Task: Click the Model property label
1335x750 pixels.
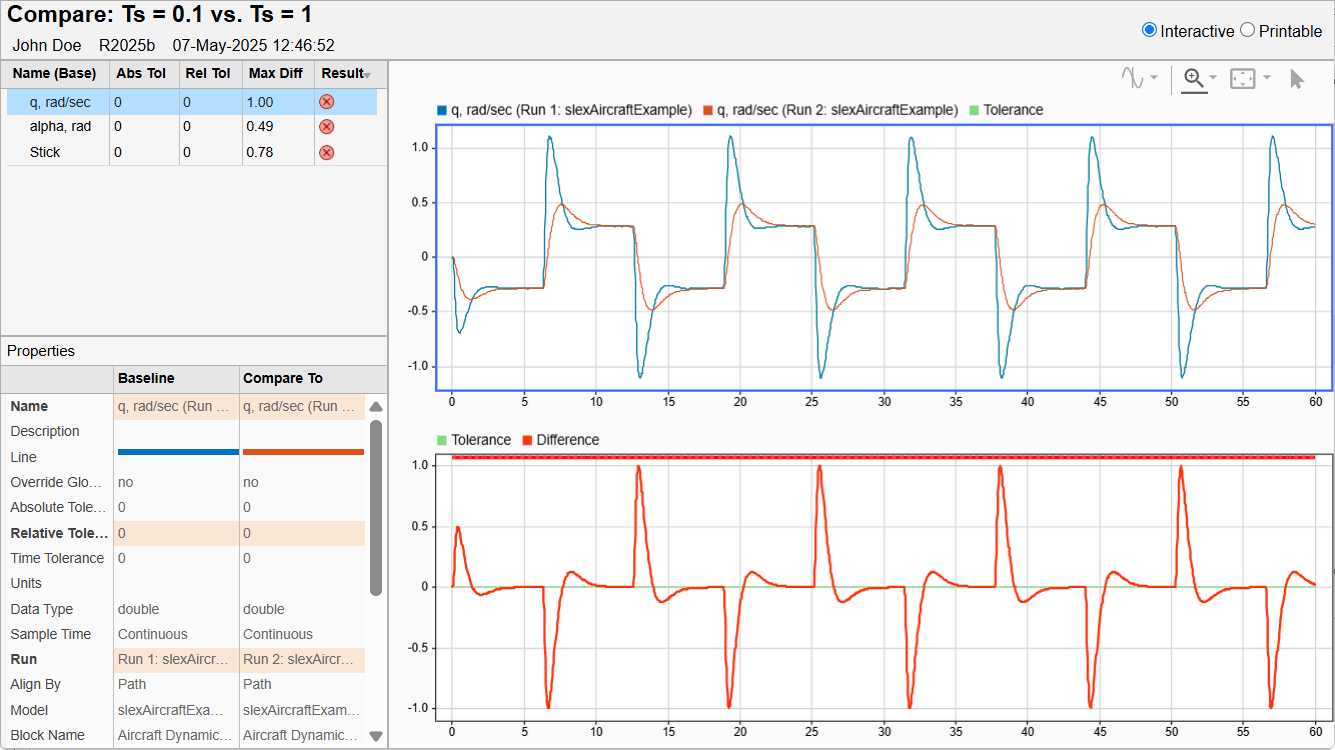Action: tap(29, 710)
